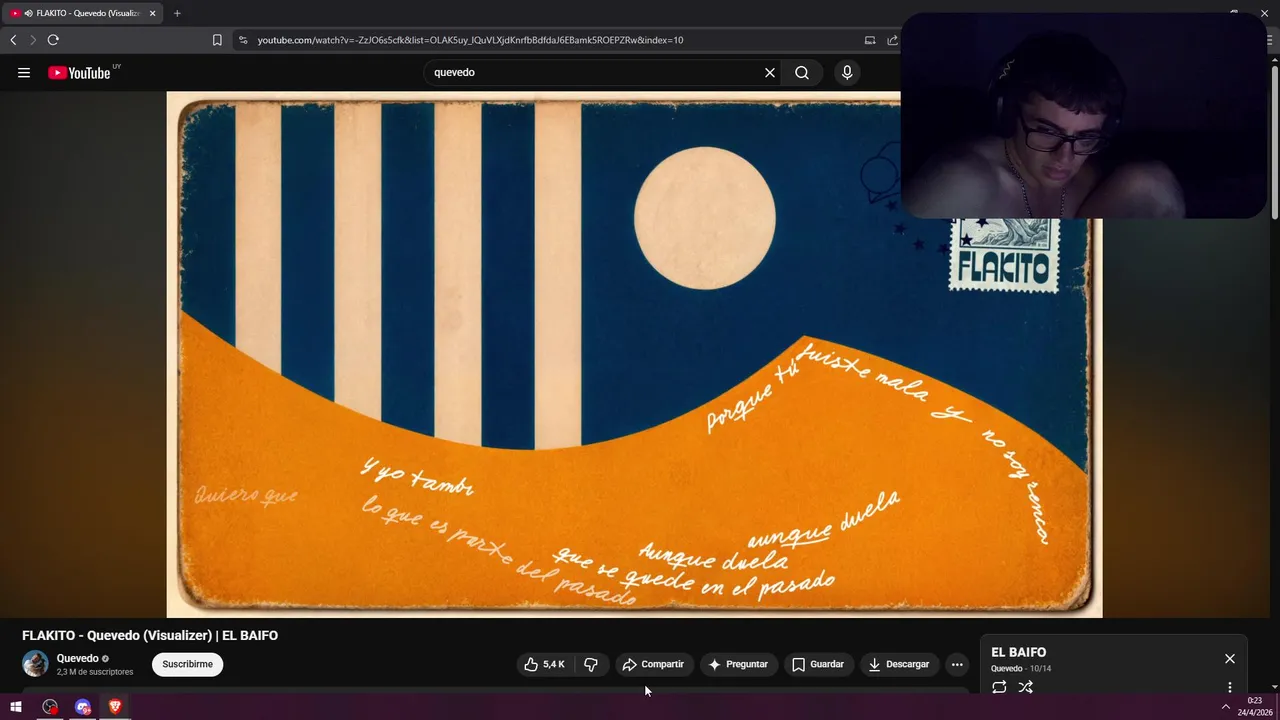Select the FLAKITO - Quevedo browser tab

pos(82,13)
